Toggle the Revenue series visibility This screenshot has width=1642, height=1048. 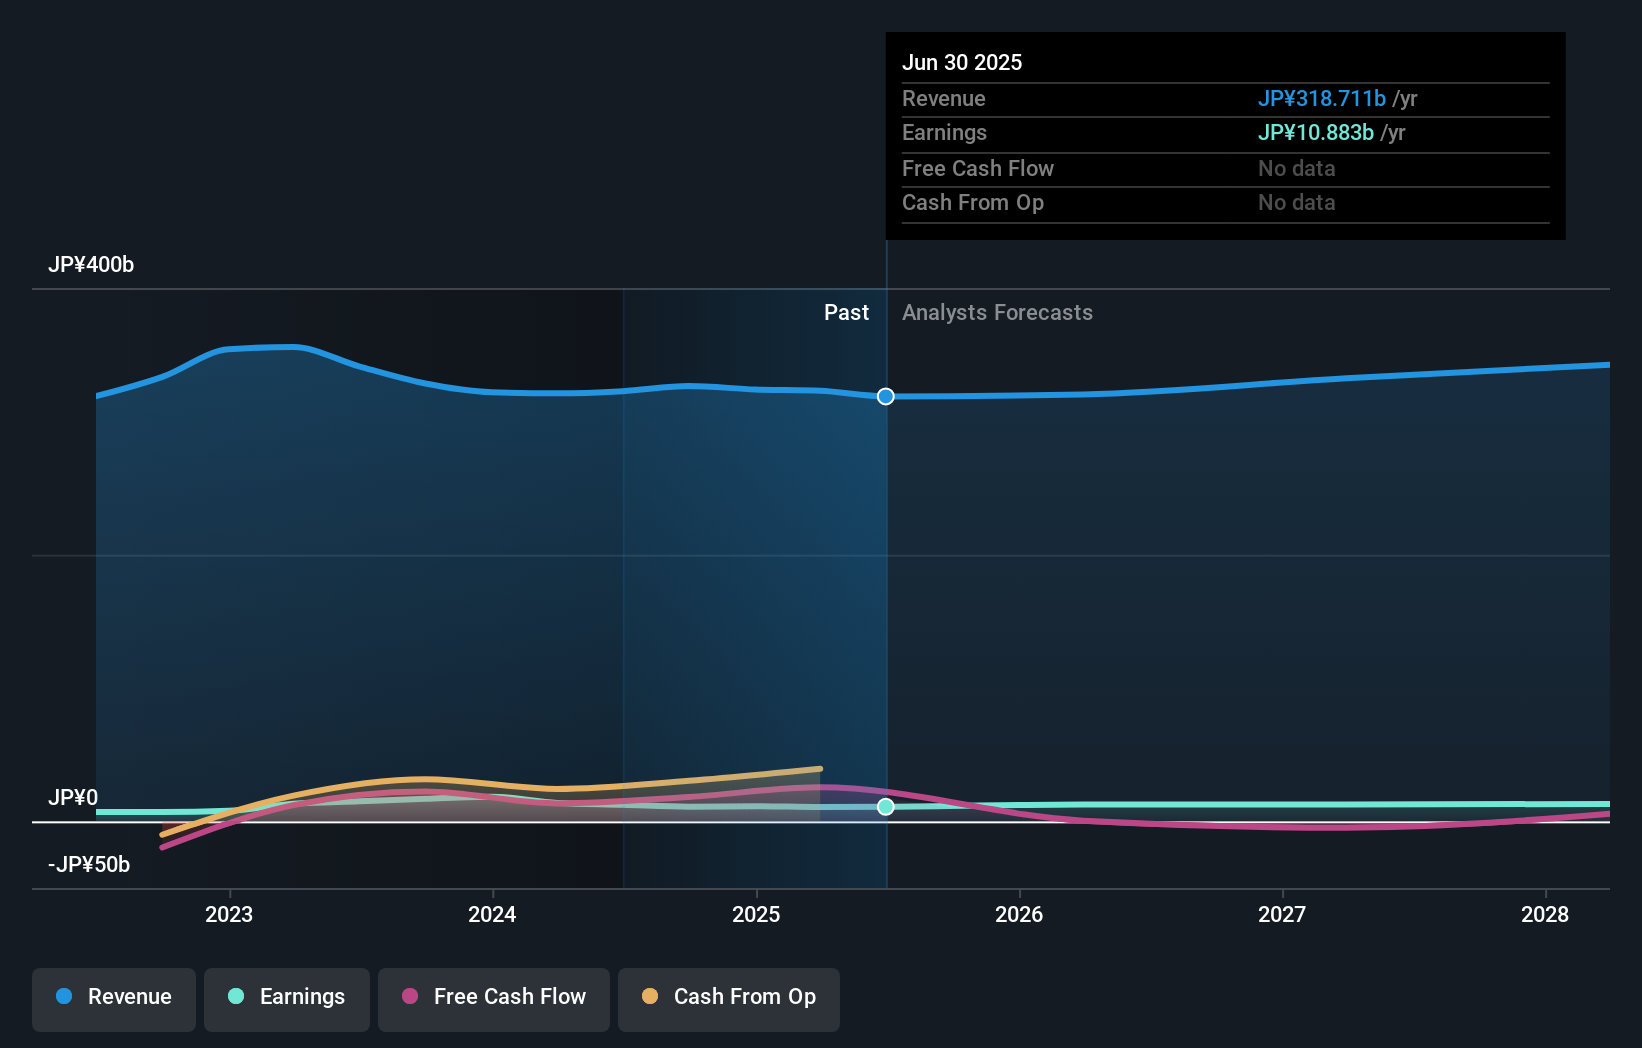pos(113,997)
